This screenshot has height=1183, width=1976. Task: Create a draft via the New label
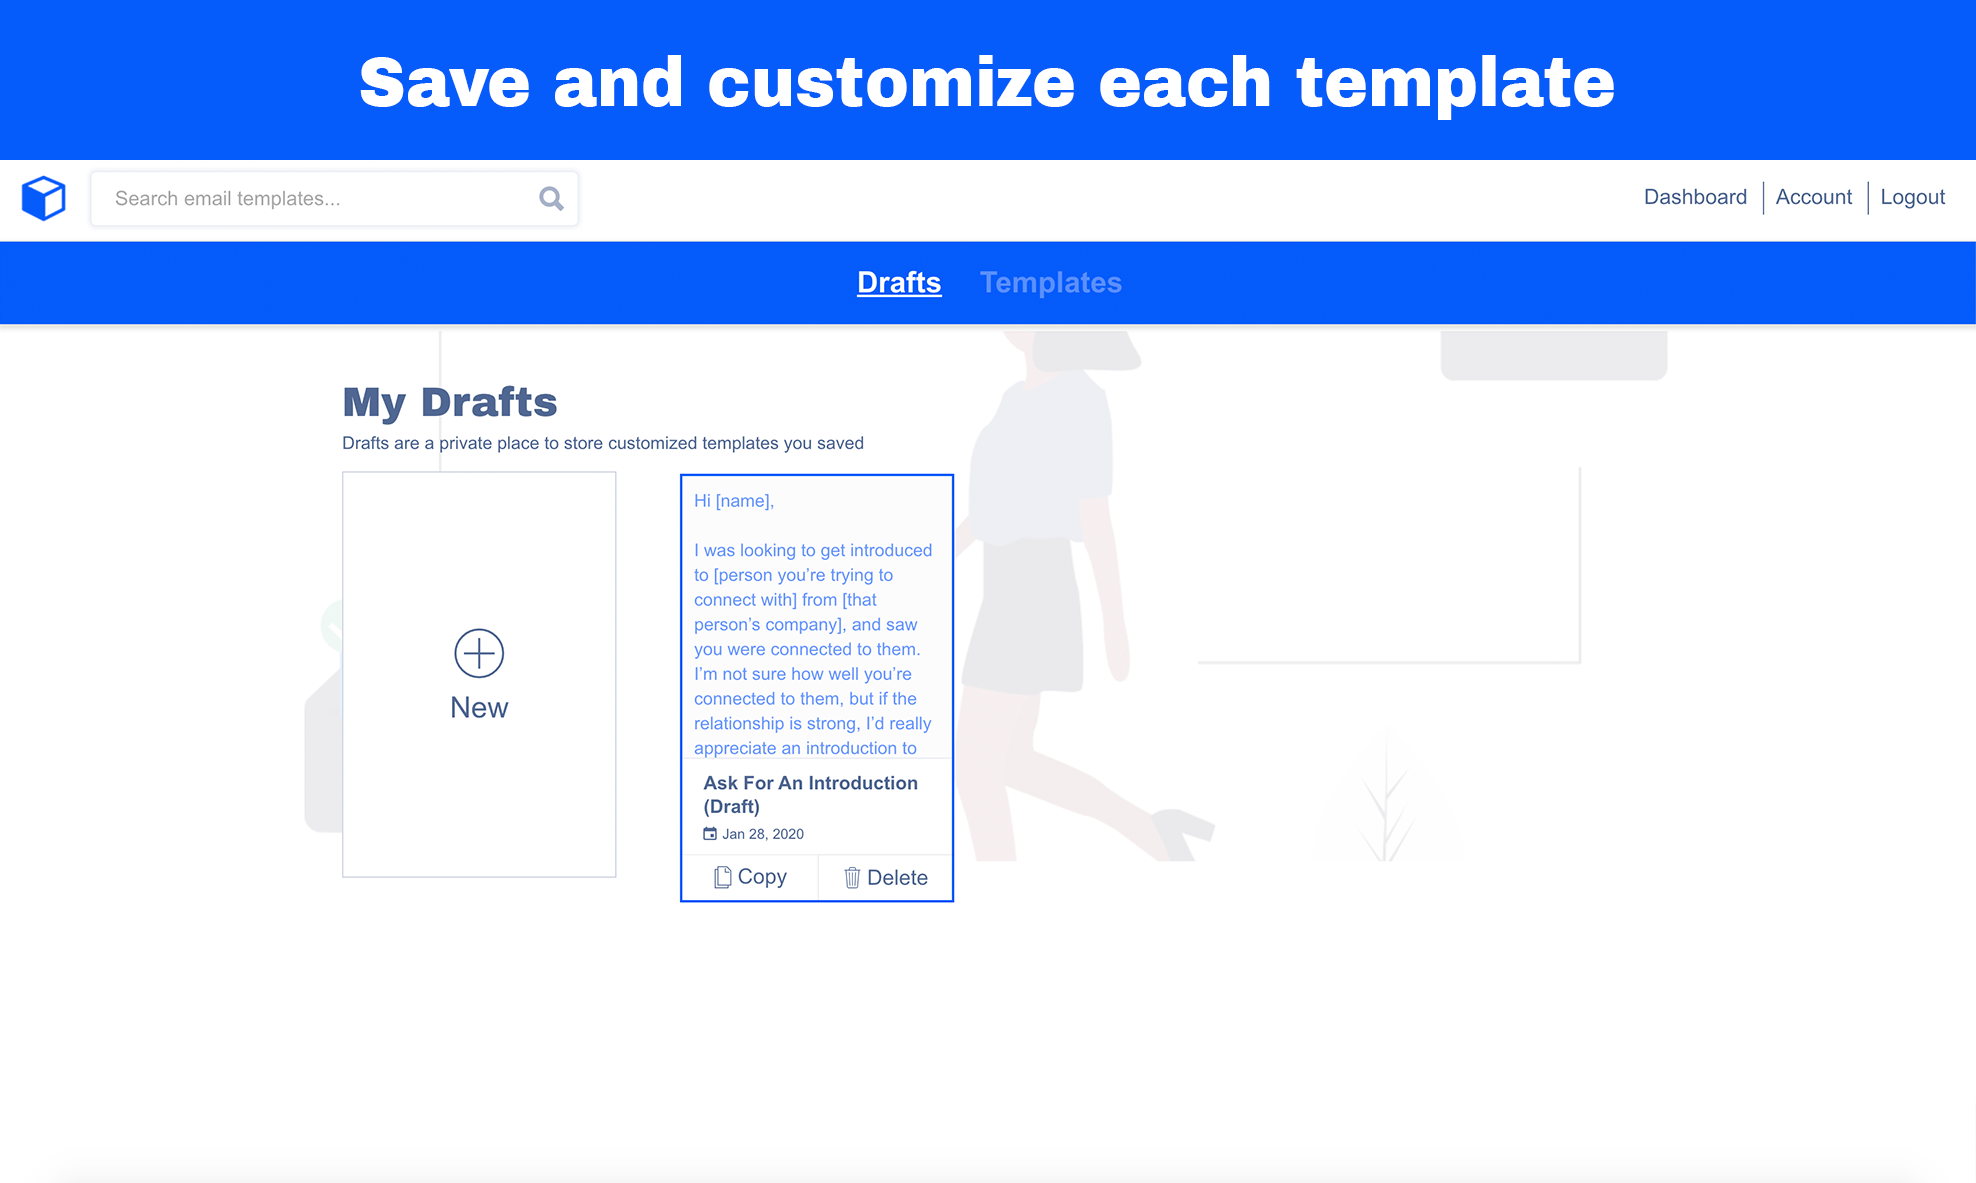click(479, 707)
